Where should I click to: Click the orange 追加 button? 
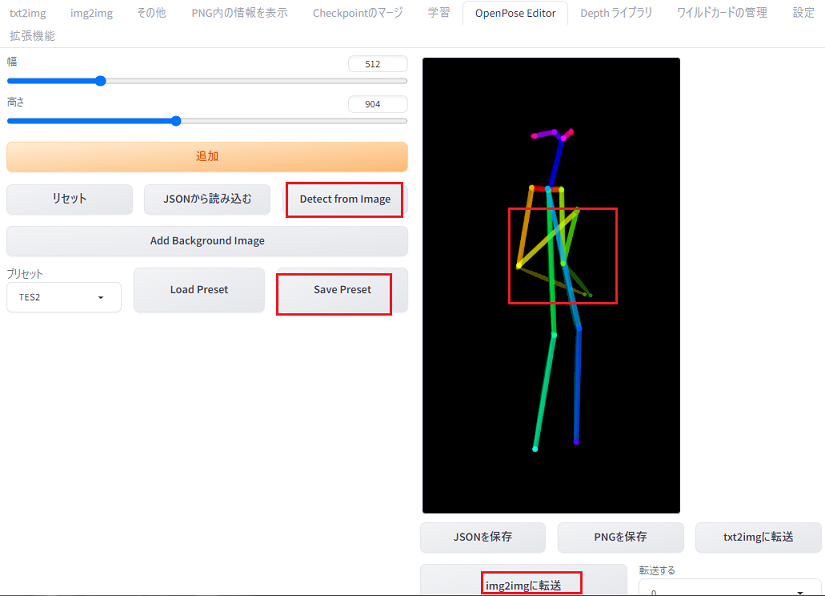pos(207,156)
